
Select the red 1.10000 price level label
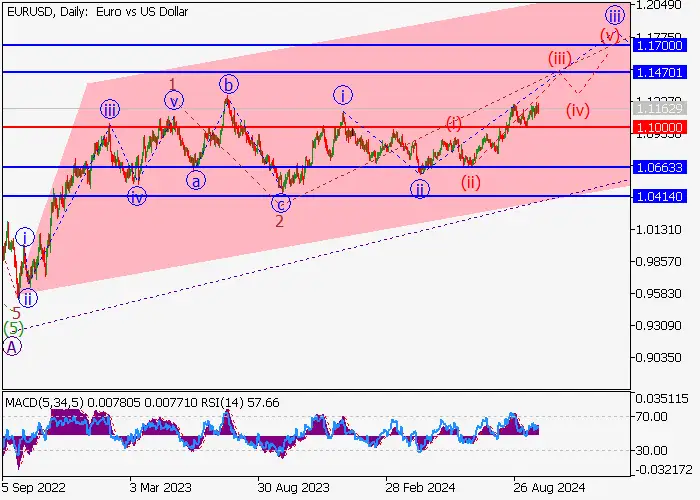pos(659,128)
